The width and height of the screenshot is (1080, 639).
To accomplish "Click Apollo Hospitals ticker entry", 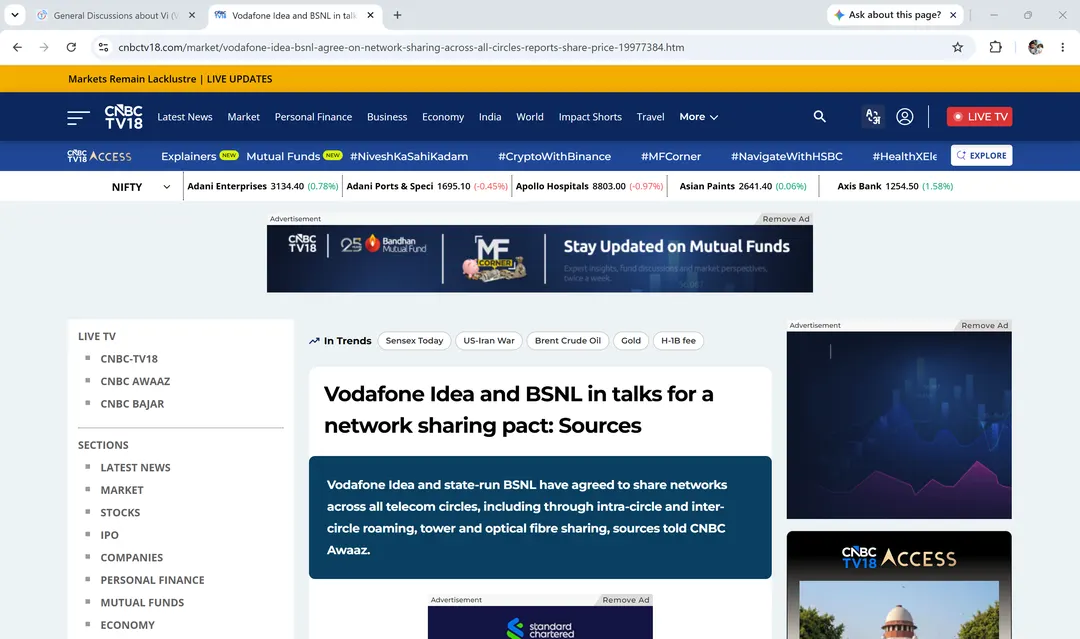I will click(589, 187).
